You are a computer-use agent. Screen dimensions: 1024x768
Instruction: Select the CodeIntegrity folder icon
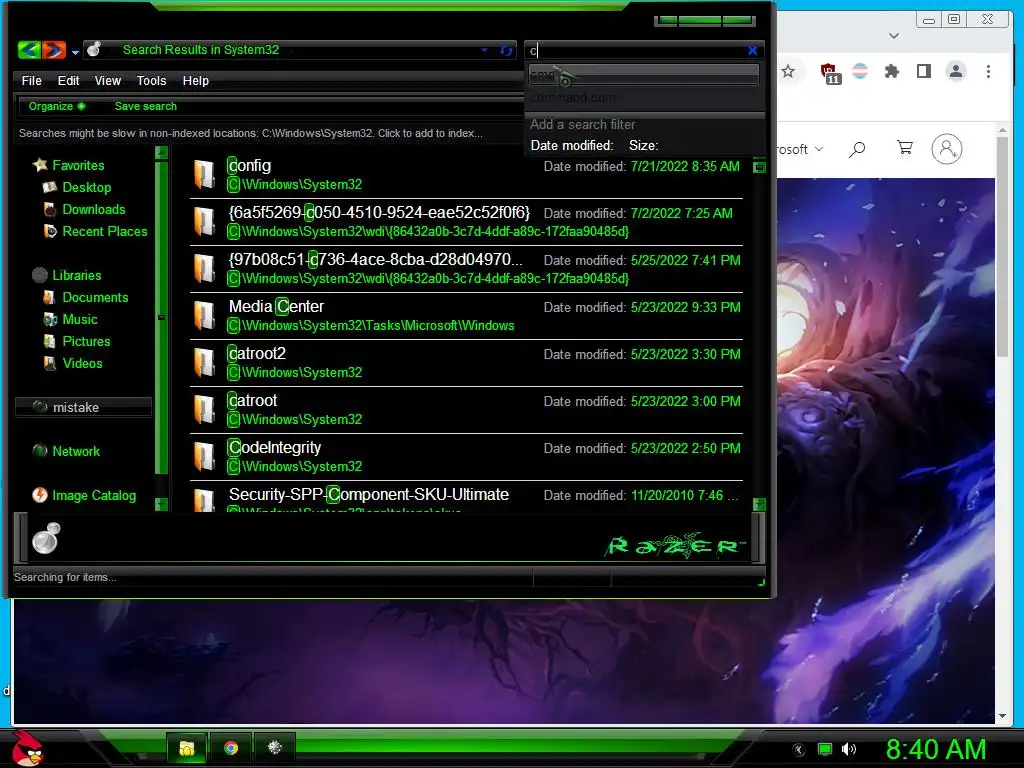204,457
